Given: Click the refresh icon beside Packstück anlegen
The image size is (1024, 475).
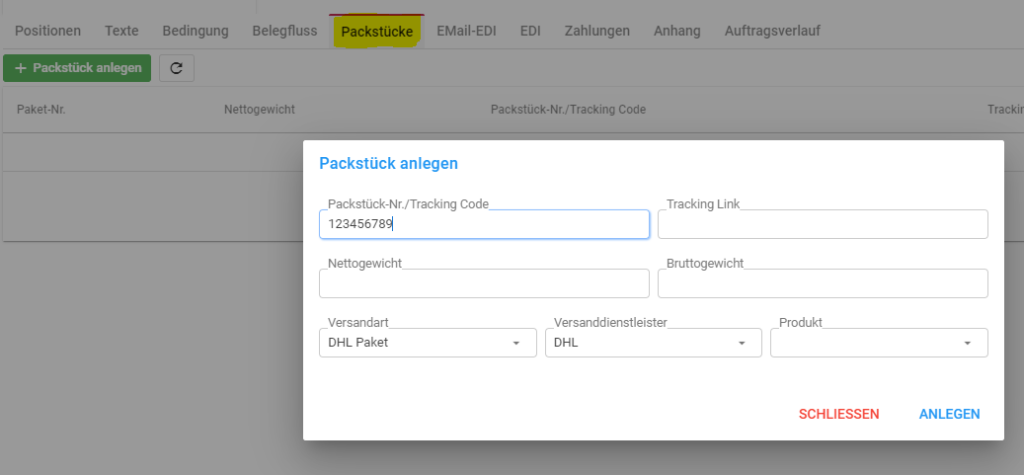Looking at the screenshot, I should point(176,68).
